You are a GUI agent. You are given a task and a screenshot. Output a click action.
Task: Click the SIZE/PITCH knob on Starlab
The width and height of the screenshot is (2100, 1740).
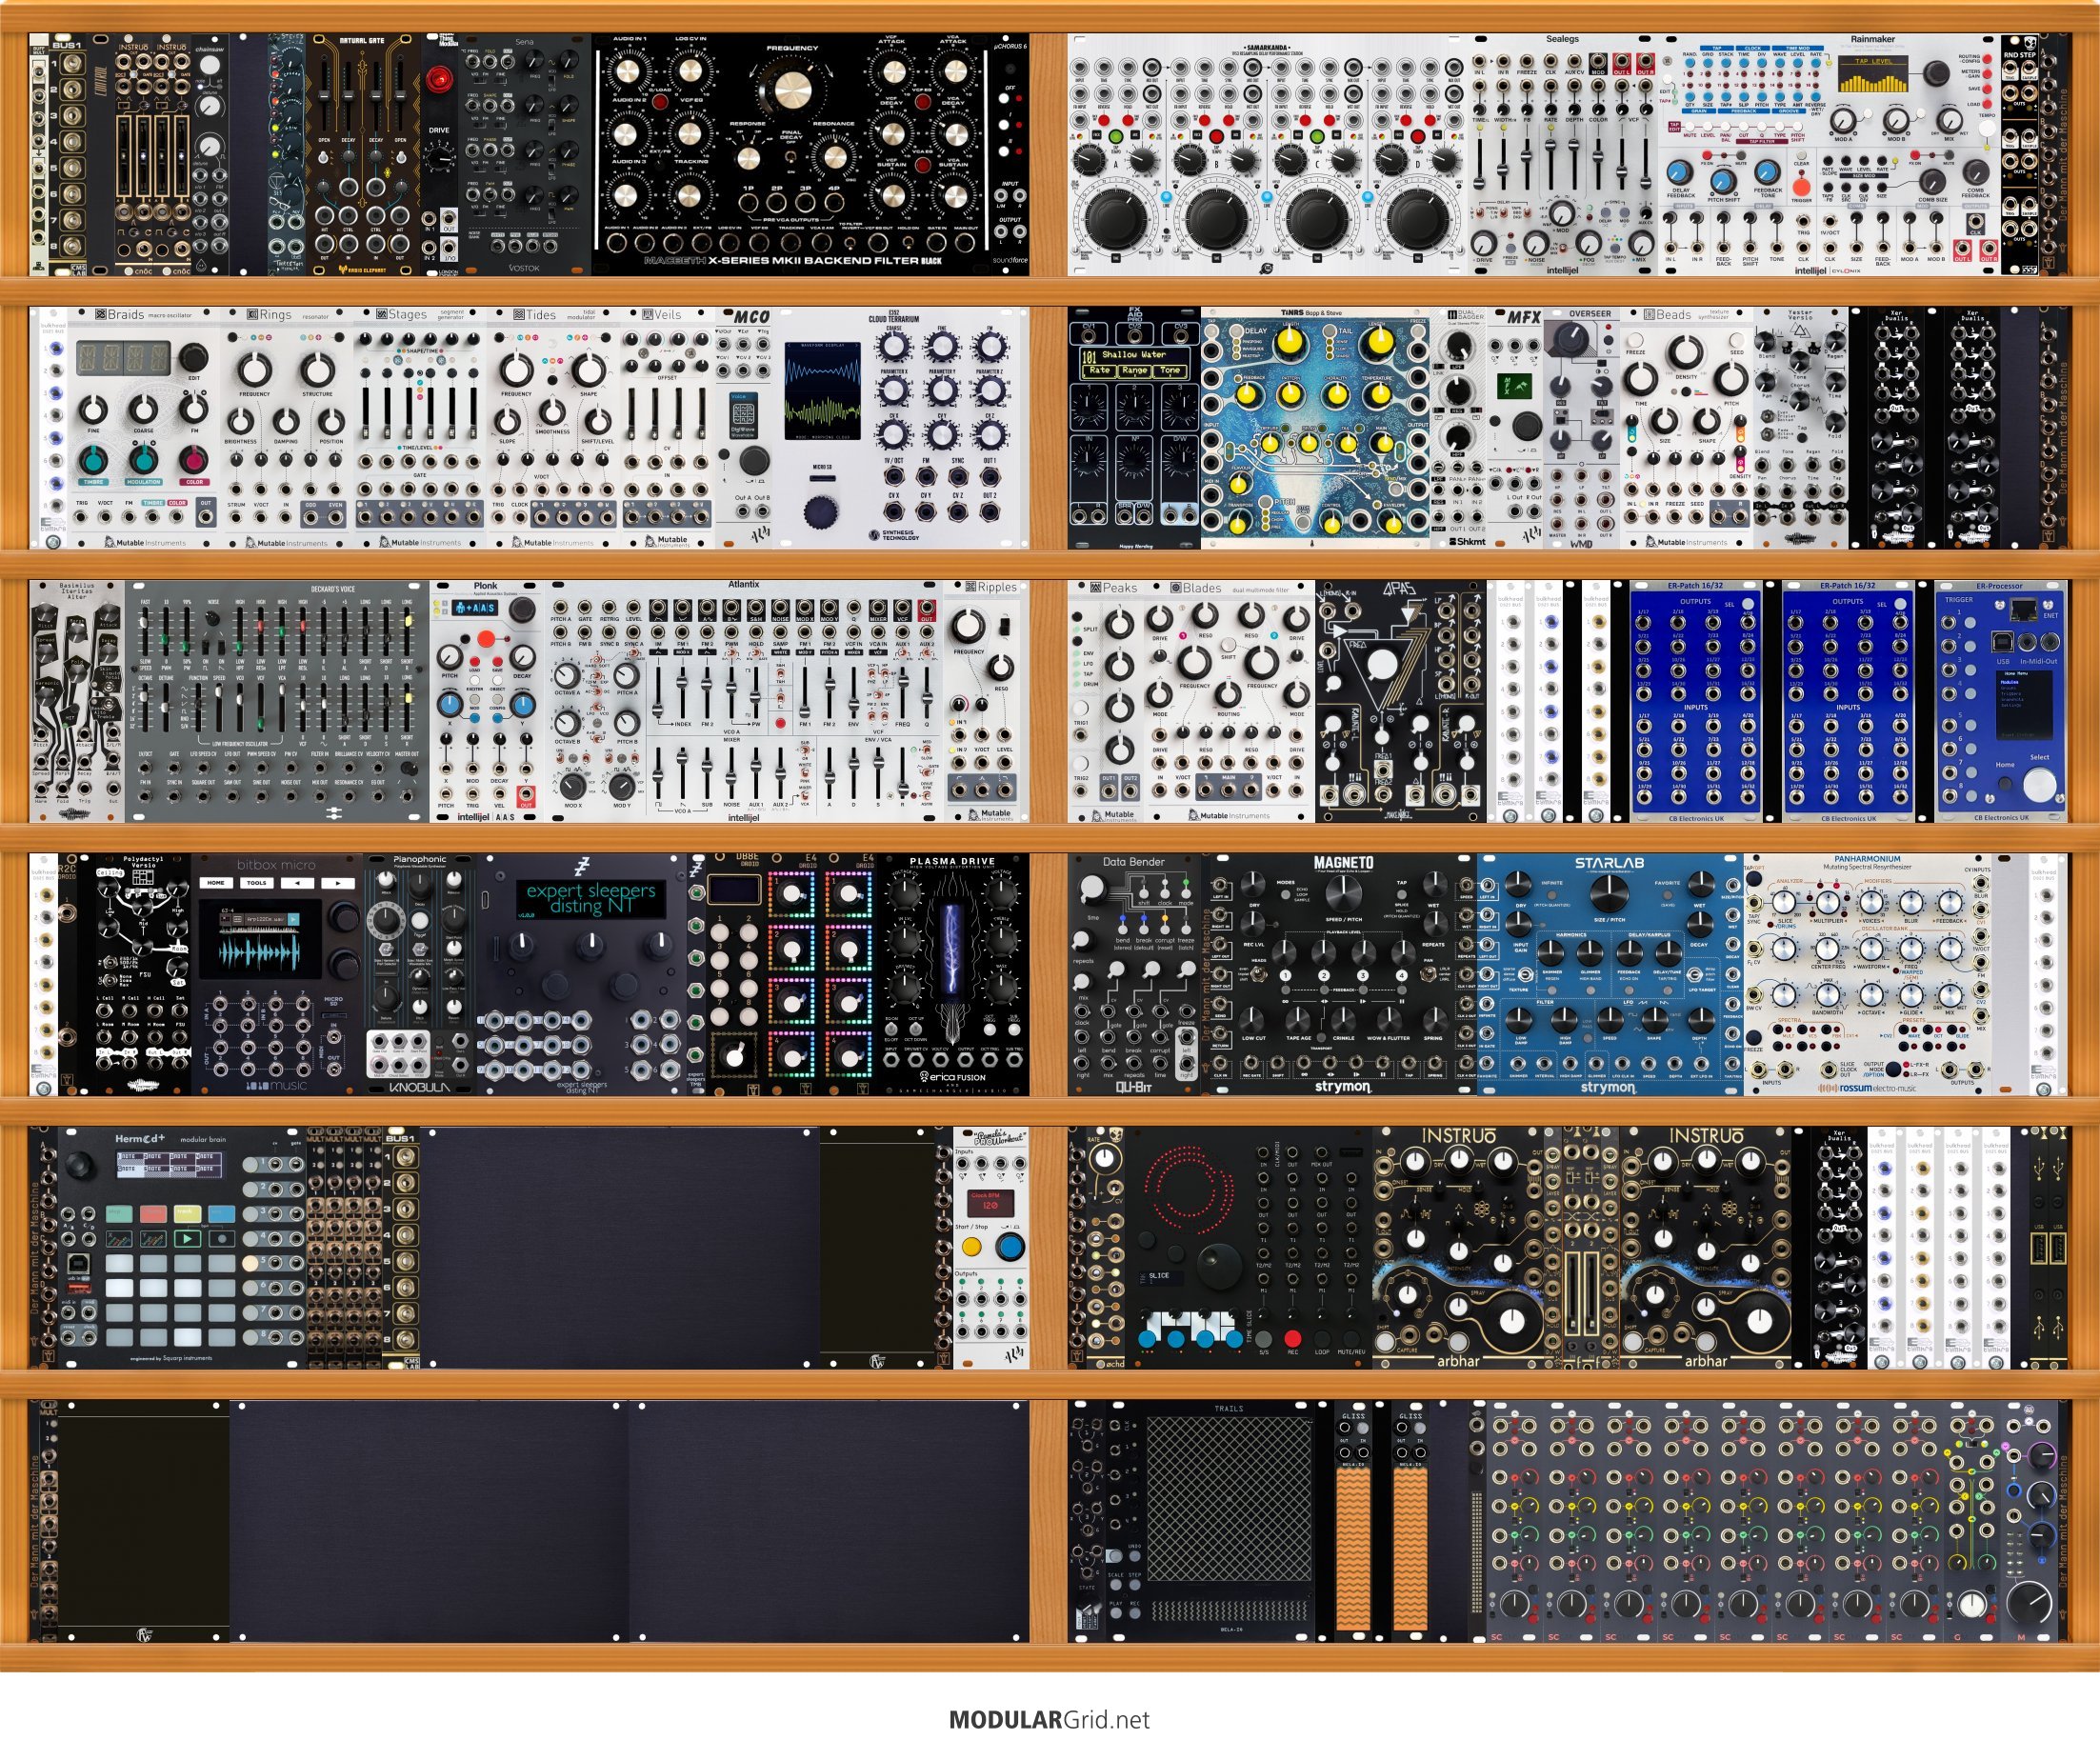pyautogui.click(x=1609, y=897)
